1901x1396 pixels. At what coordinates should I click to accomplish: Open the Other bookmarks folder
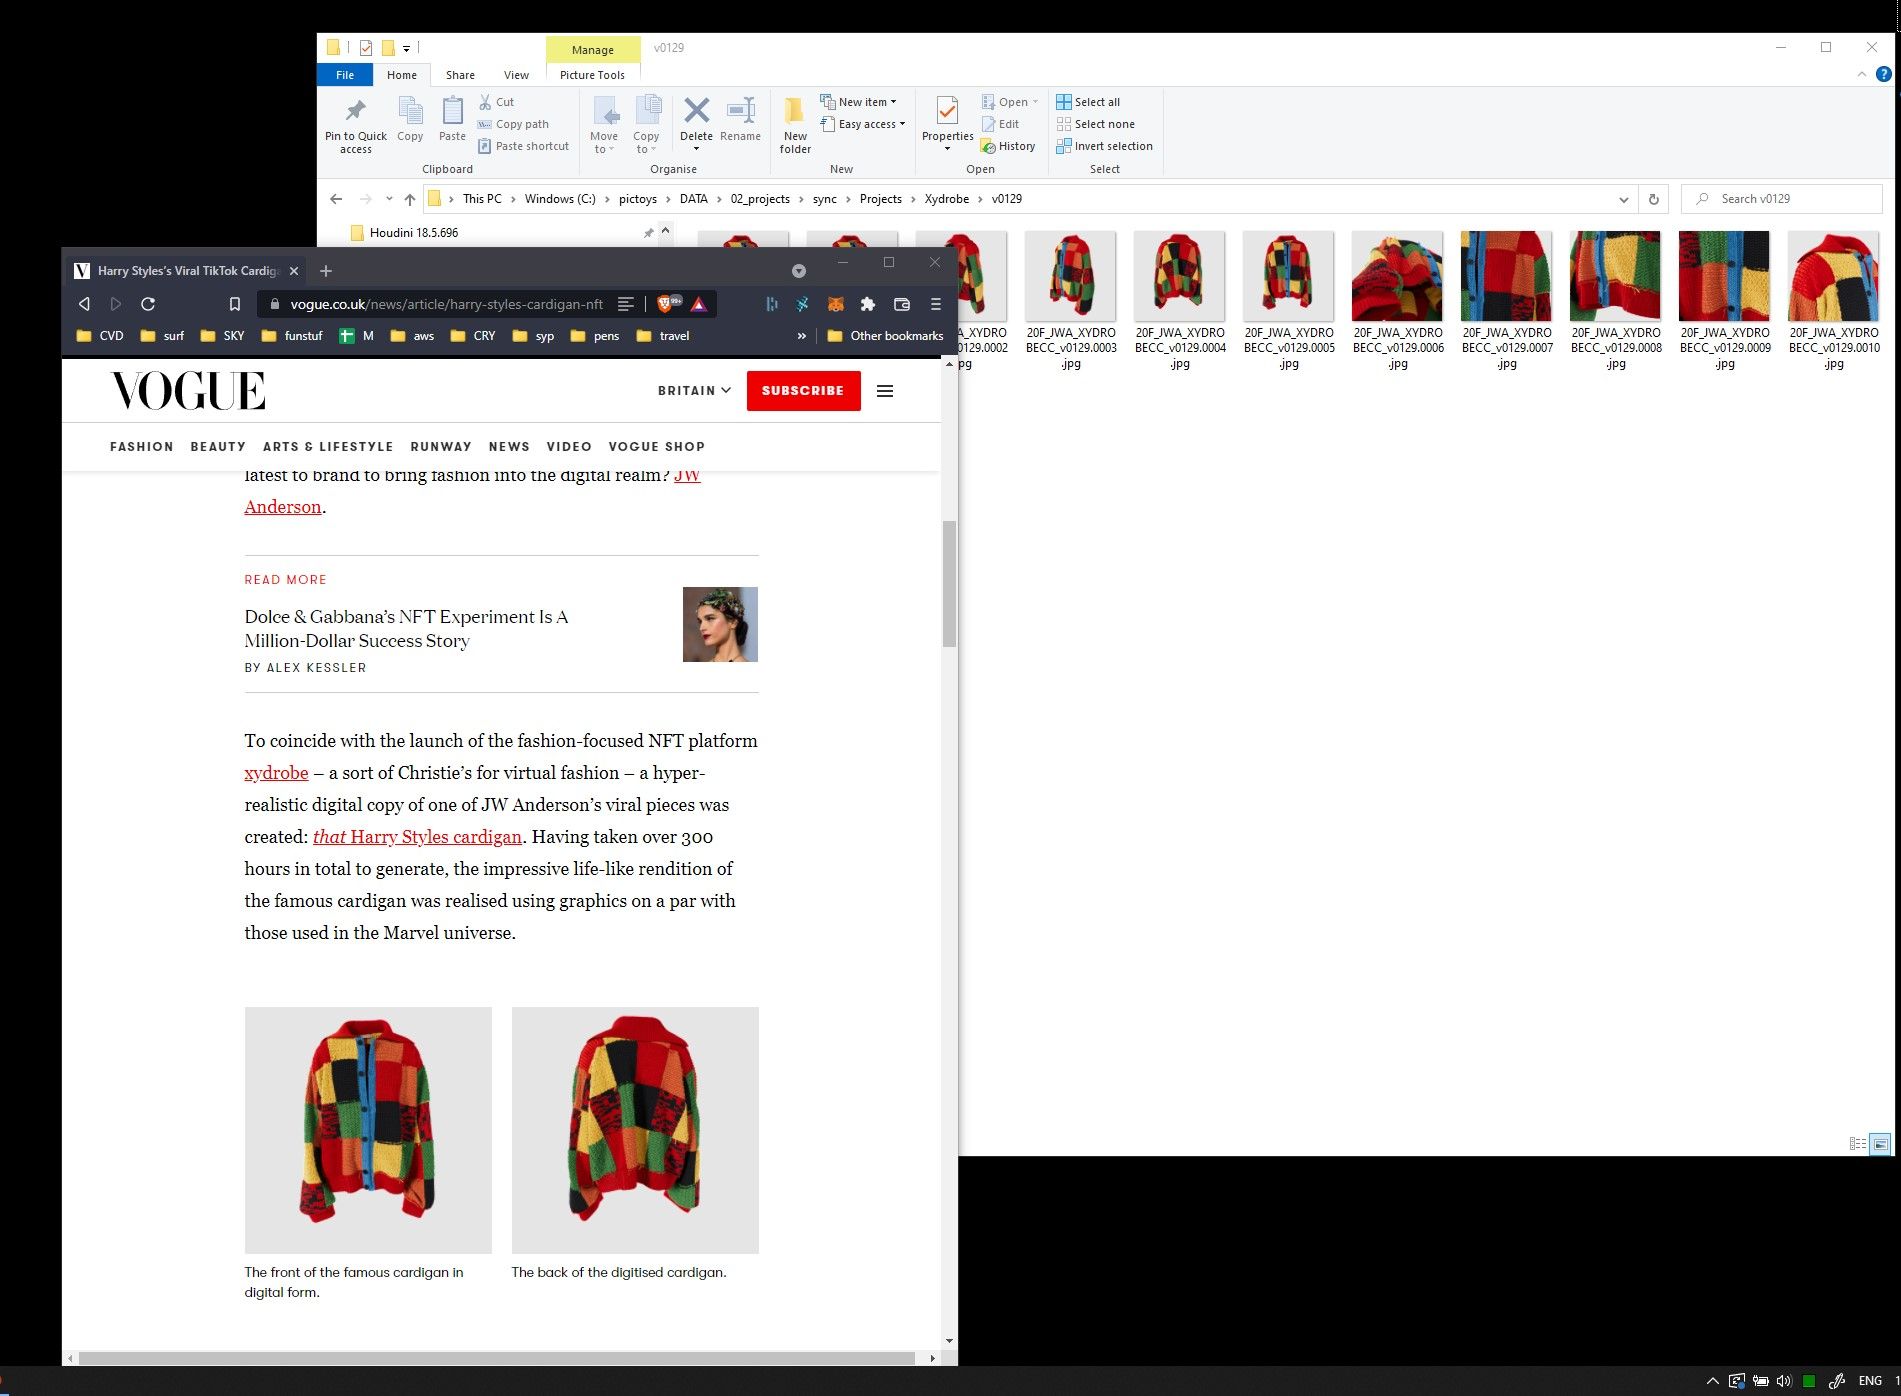pyautogui.click(x=885, y=336)
